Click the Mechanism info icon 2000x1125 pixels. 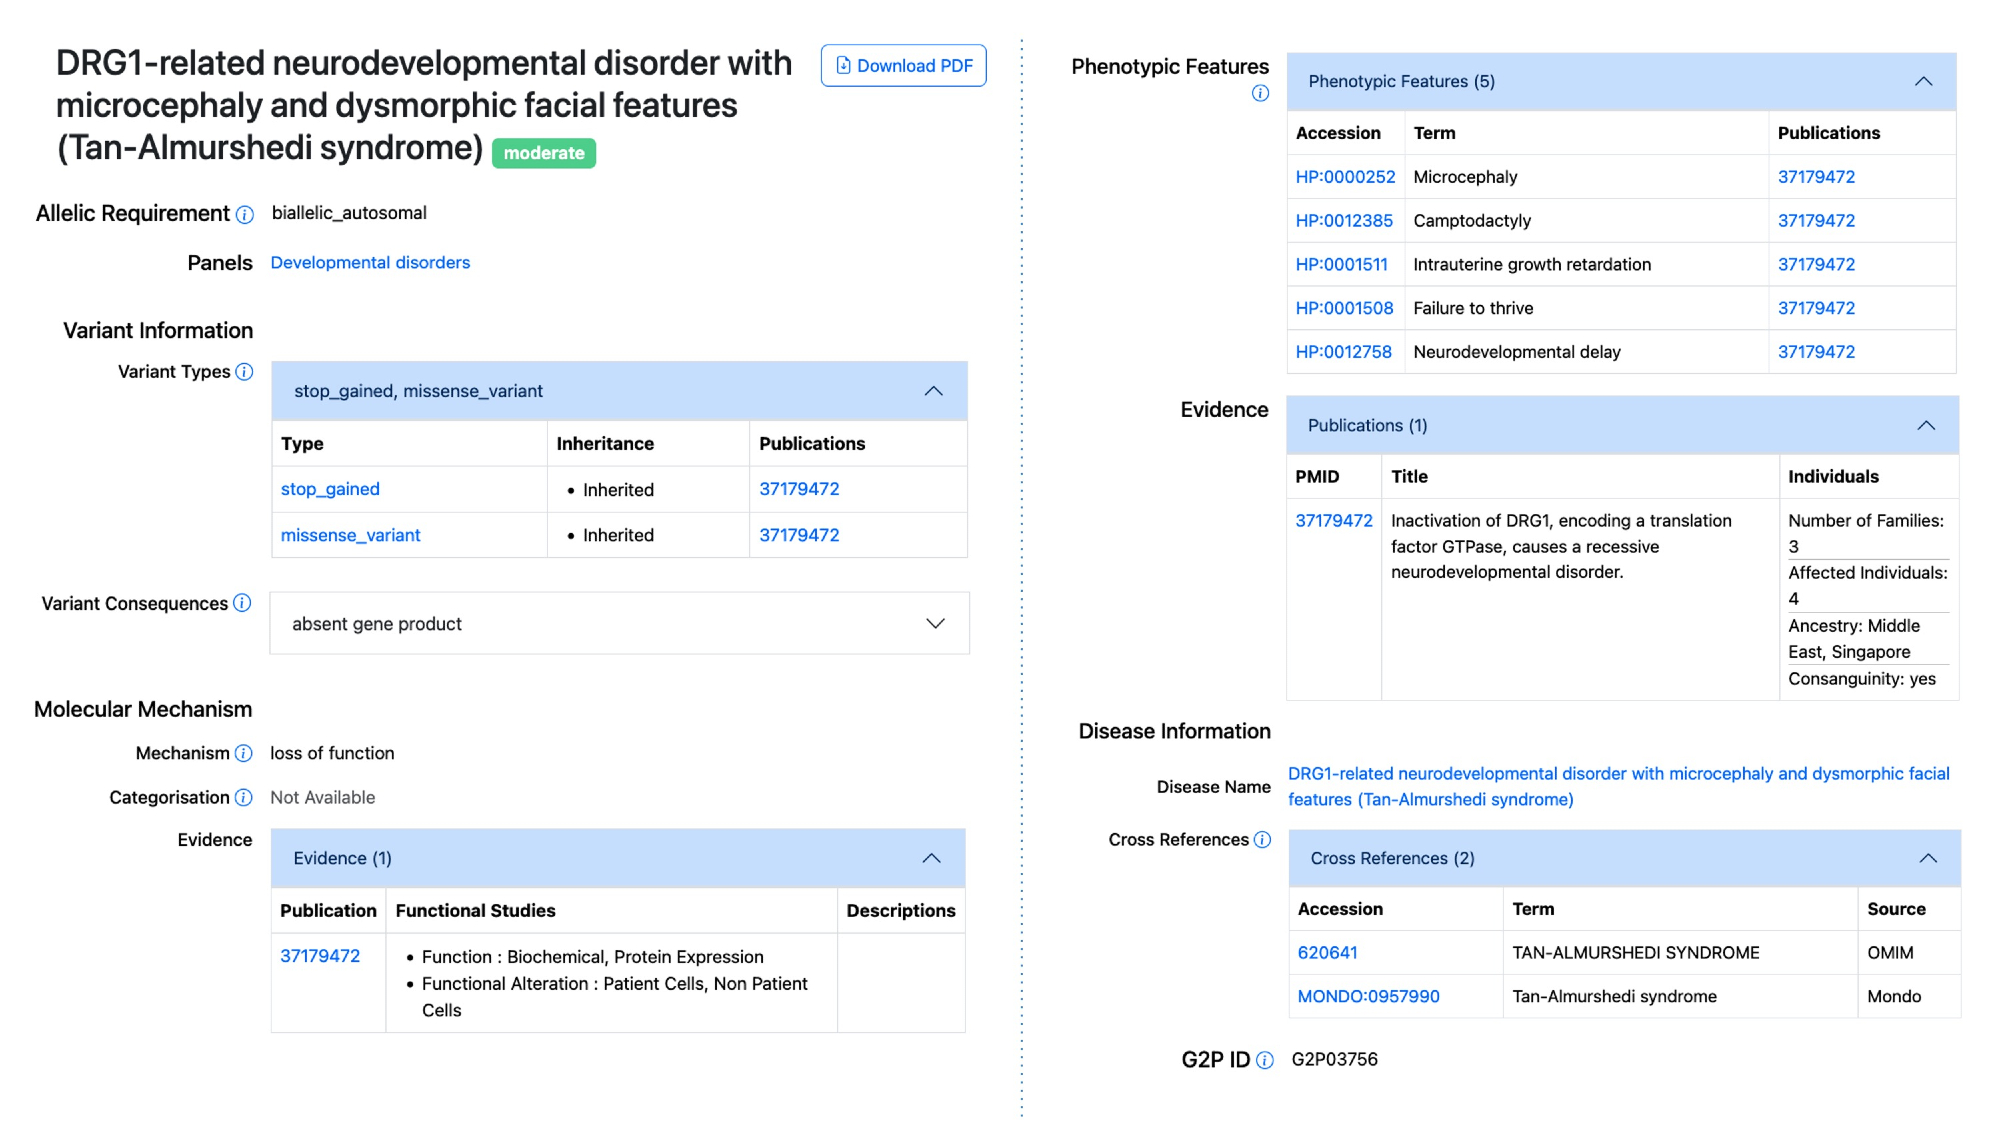pyautogui.click(x=243, y=753)
